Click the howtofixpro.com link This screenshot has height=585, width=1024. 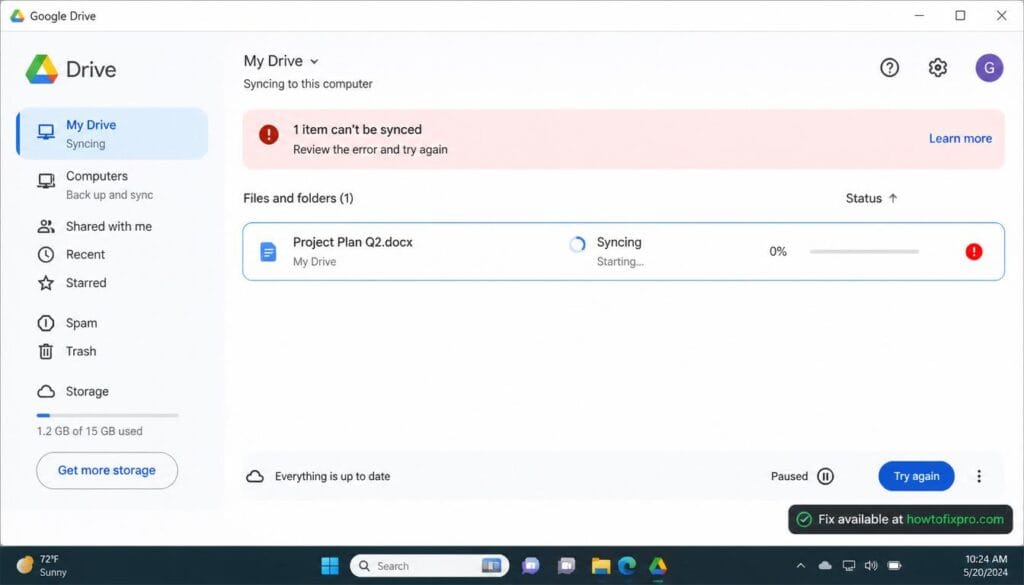pos(955,519)
